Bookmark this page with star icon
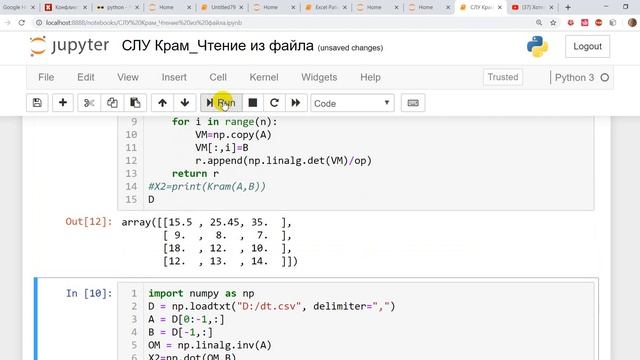 553,23
